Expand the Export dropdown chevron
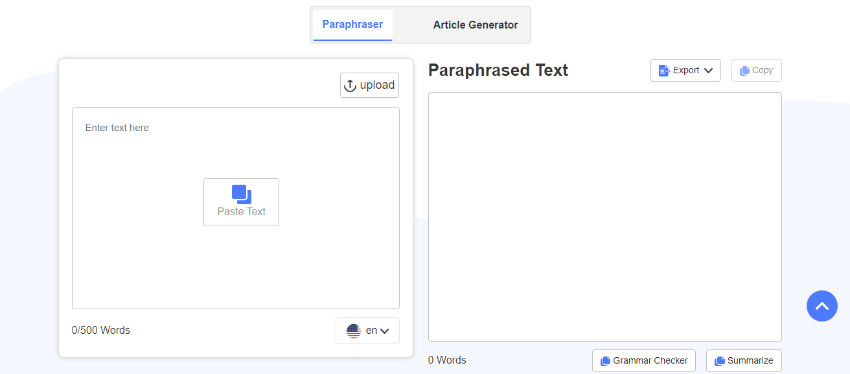Image resolution: width=850 pixels, height=374 pixels. coord(708,70)
